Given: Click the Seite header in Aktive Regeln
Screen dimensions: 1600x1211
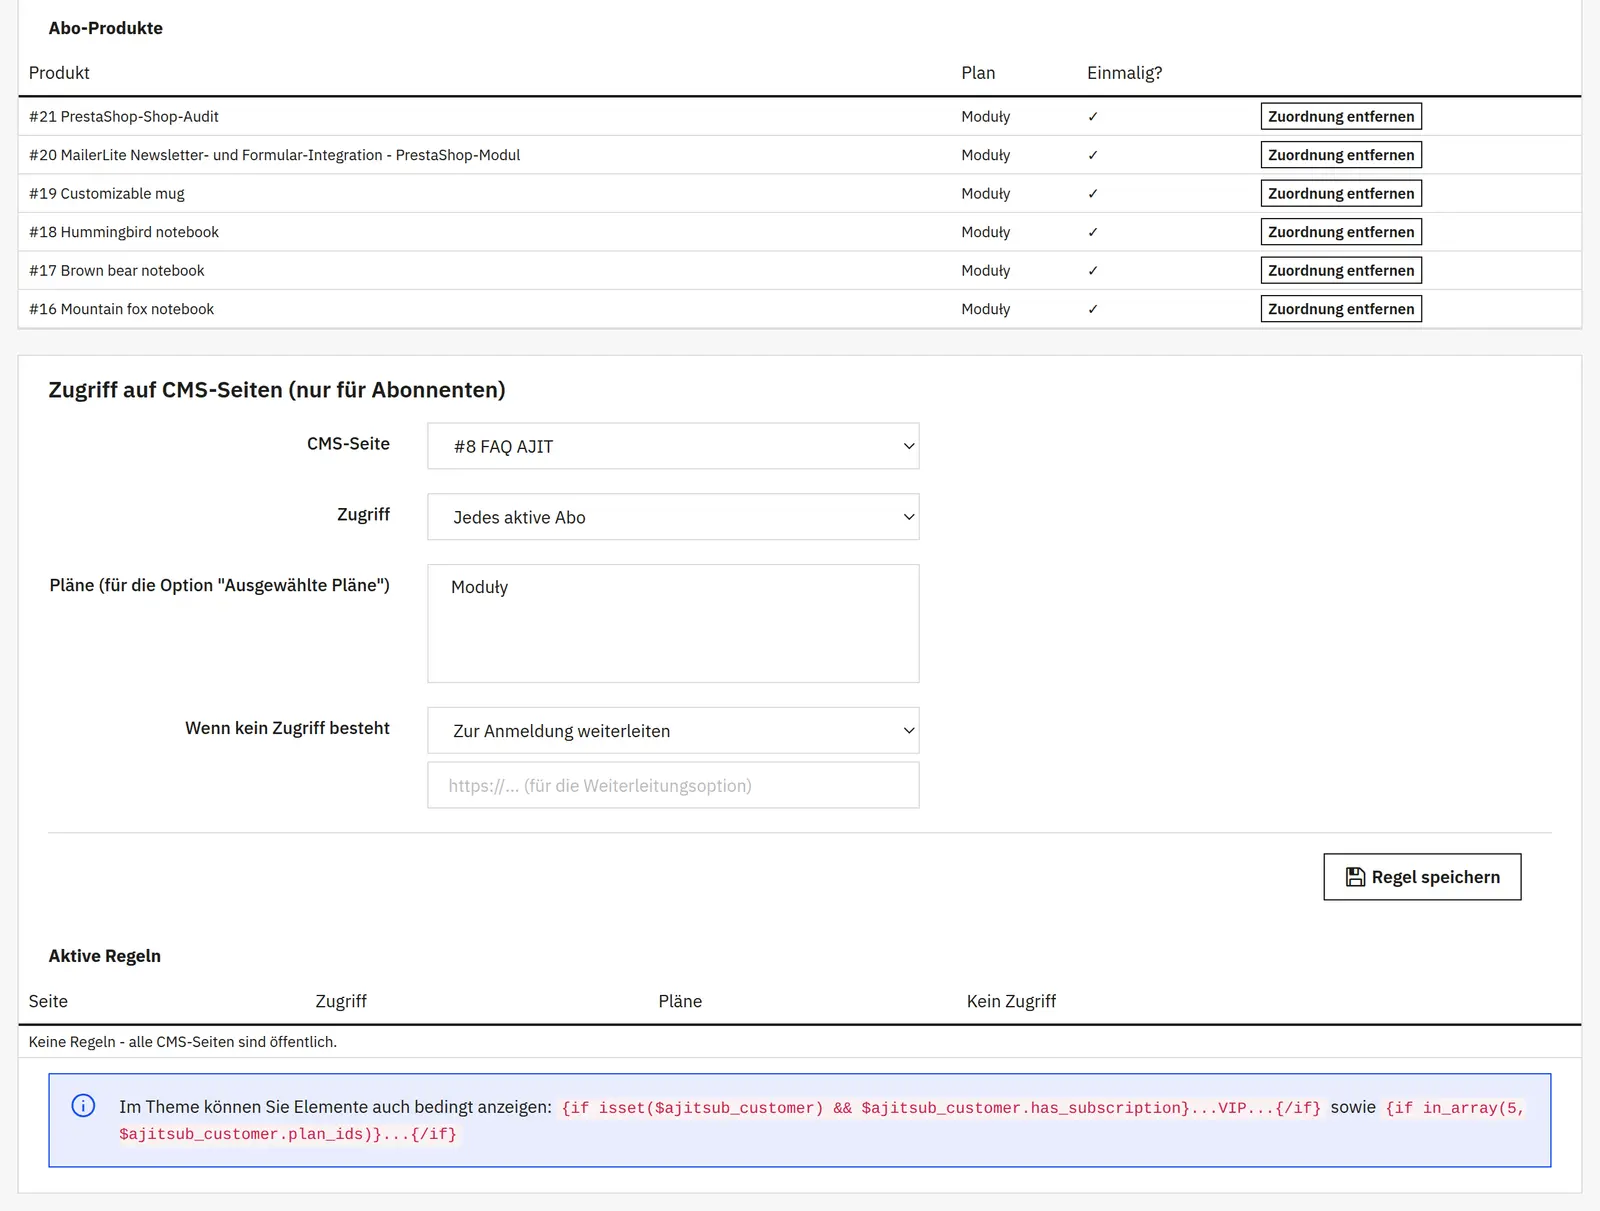Looking at the screenshot, I should [x=48, y=1001].
